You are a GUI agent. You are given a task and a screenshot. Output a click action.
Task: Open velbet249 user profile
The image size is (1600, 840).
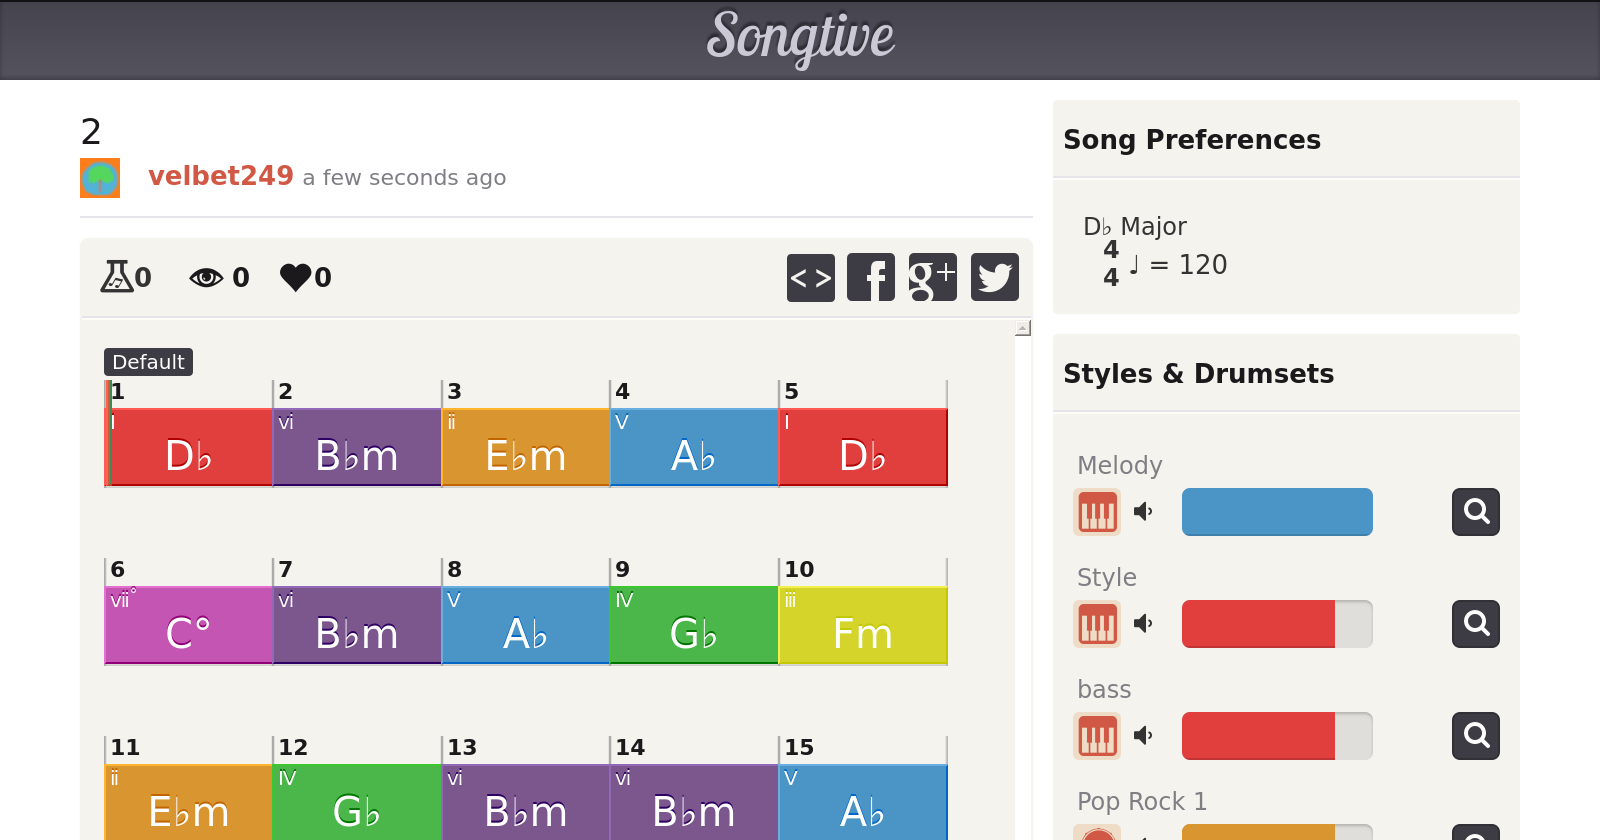point(220,176)
